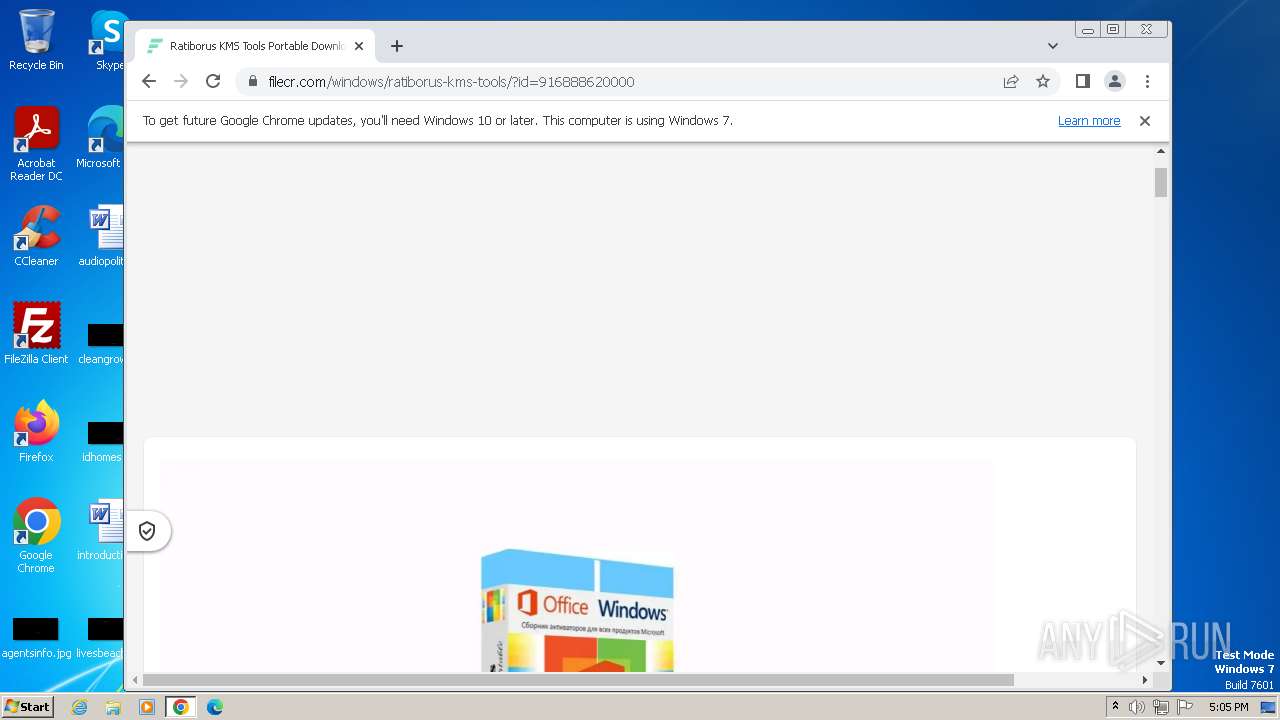
Task: Click the shield privacy badge on page
Action: click(147, 531)
